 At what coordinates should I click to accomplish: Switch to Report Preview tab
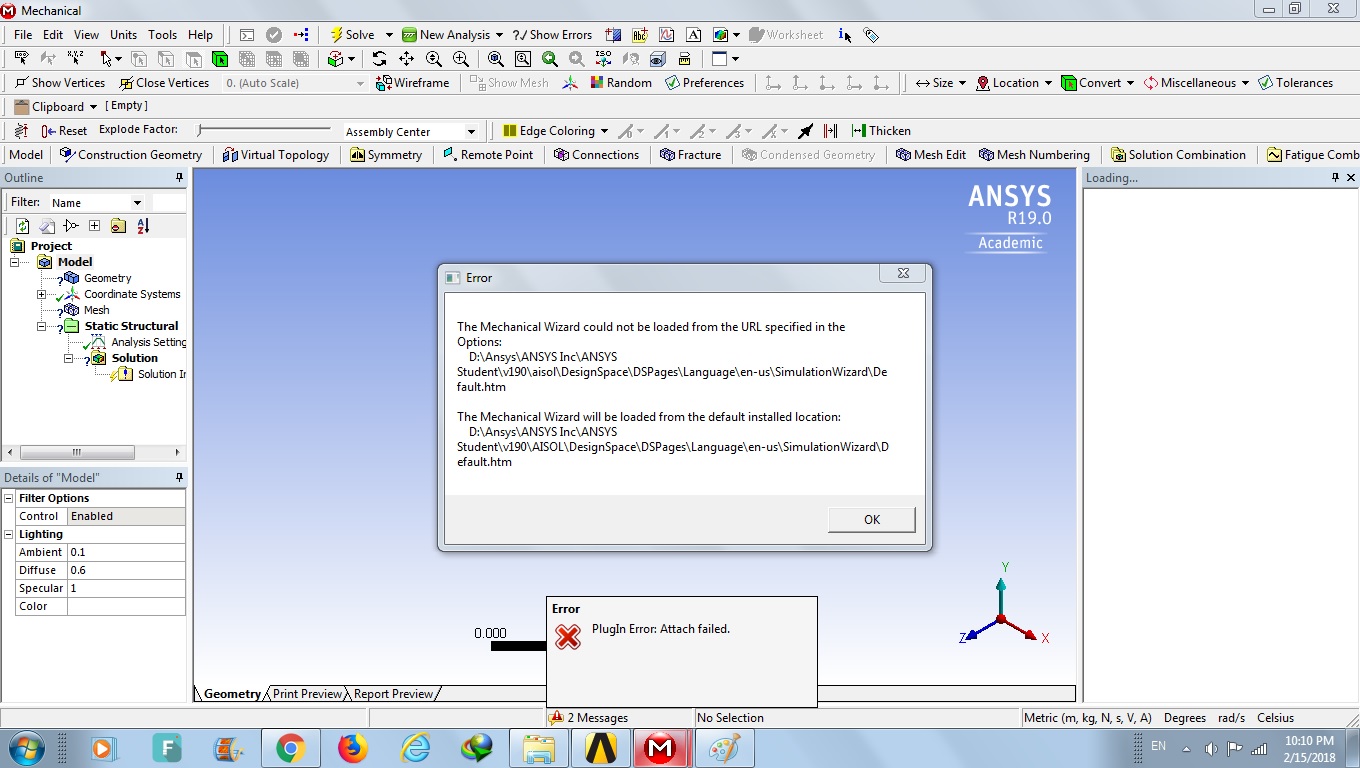(393, 694)
